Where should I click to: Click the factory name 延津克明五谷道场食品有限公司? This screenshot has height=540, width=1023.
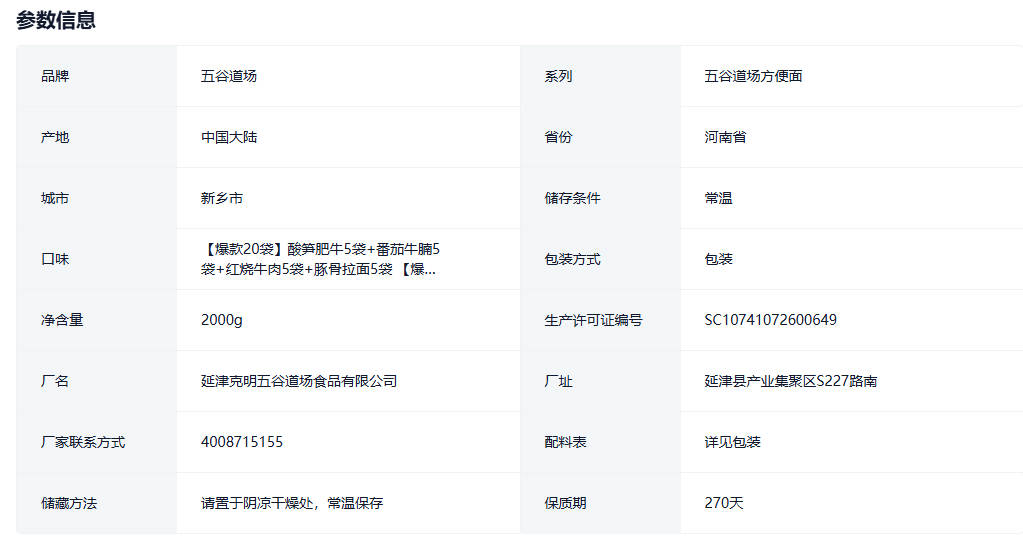299,381
